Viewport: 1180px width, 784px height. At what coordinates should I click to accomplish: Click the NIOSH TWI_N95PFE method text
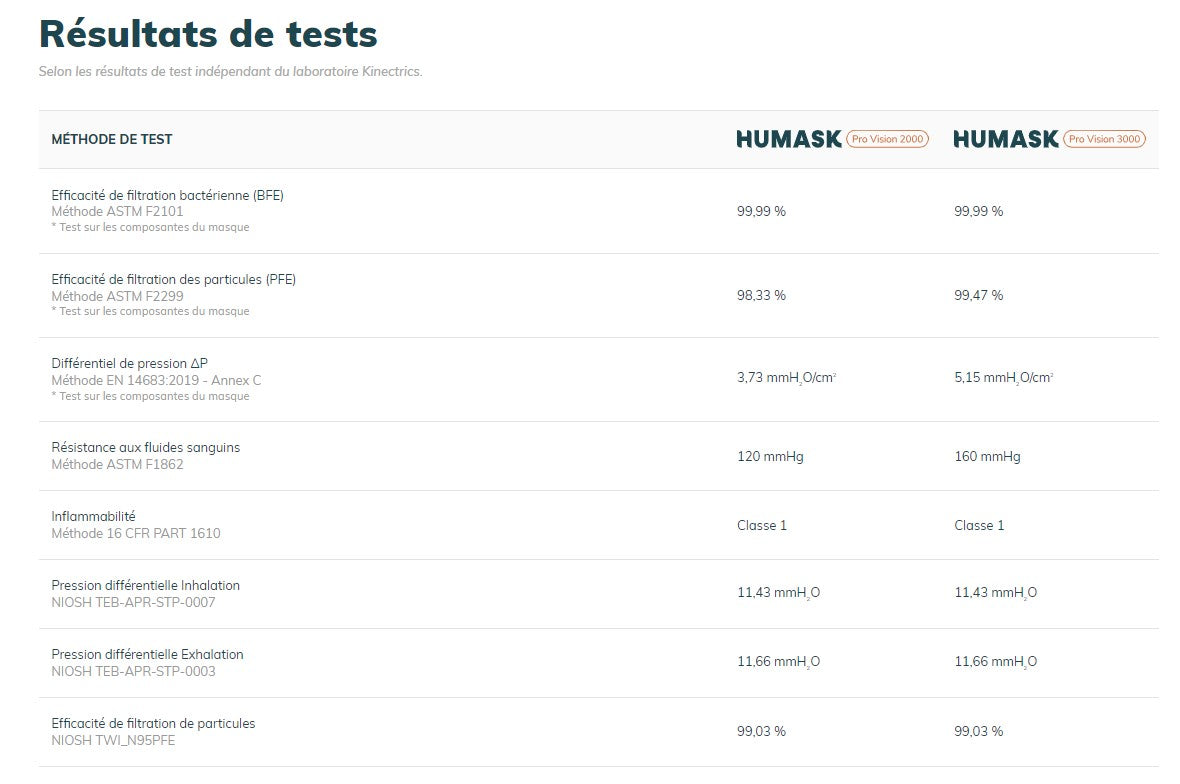pyautogui.click(x=113, y=741)
